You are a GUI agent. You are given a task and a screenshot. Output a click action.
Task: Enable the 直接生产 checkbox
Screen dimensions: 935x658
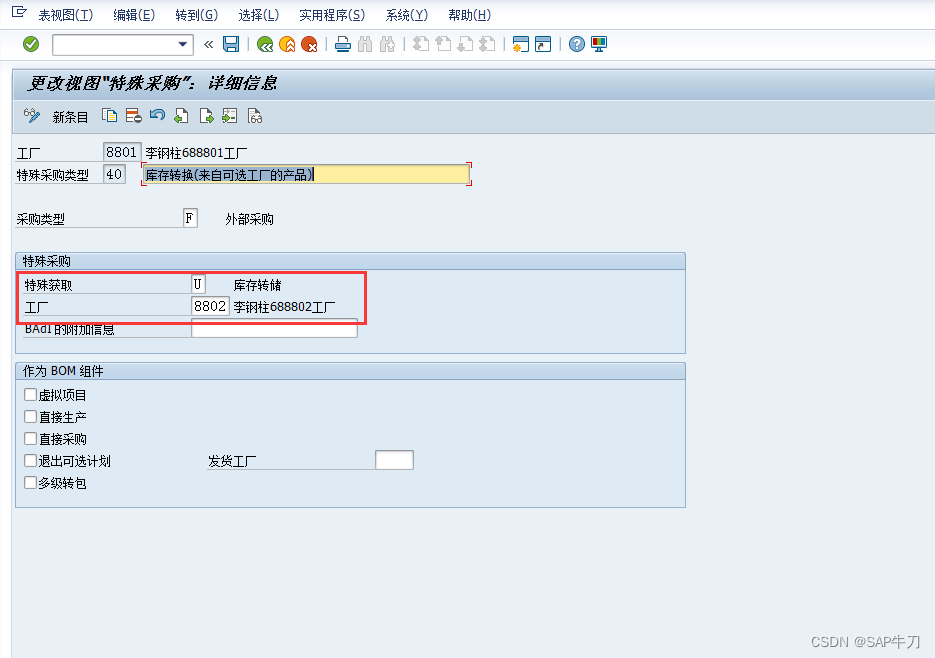30,416
